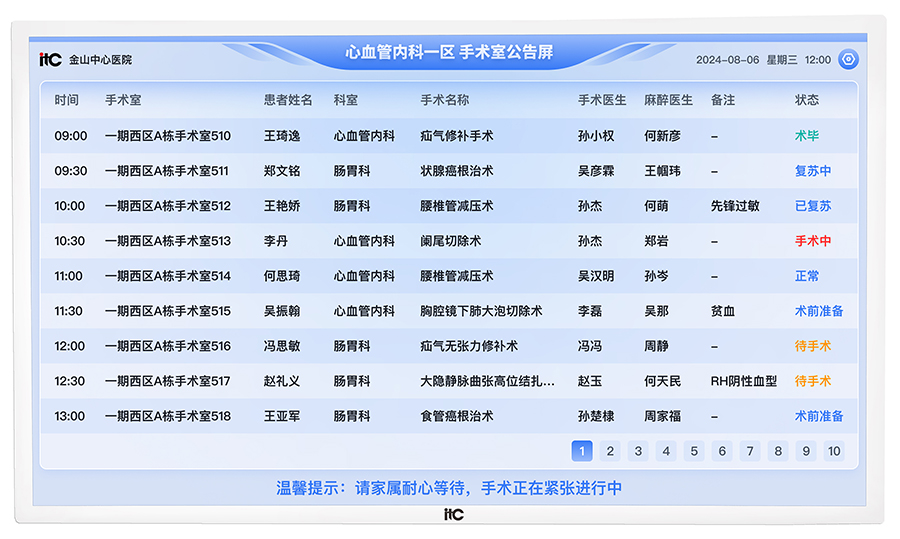
Task: Select the 复苏中 status for 郑文铭
Action: click(x=813, y=171)
